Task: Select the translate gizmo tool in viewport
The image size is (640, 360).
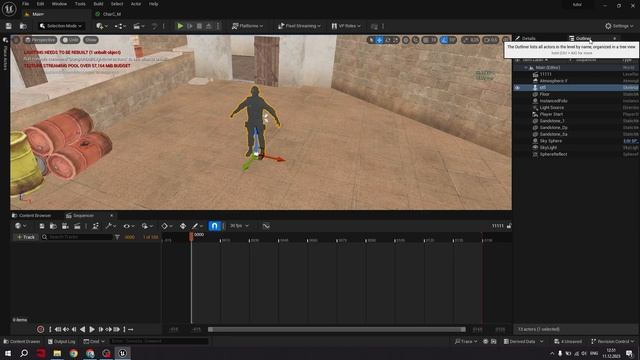Action: [379, 40]
